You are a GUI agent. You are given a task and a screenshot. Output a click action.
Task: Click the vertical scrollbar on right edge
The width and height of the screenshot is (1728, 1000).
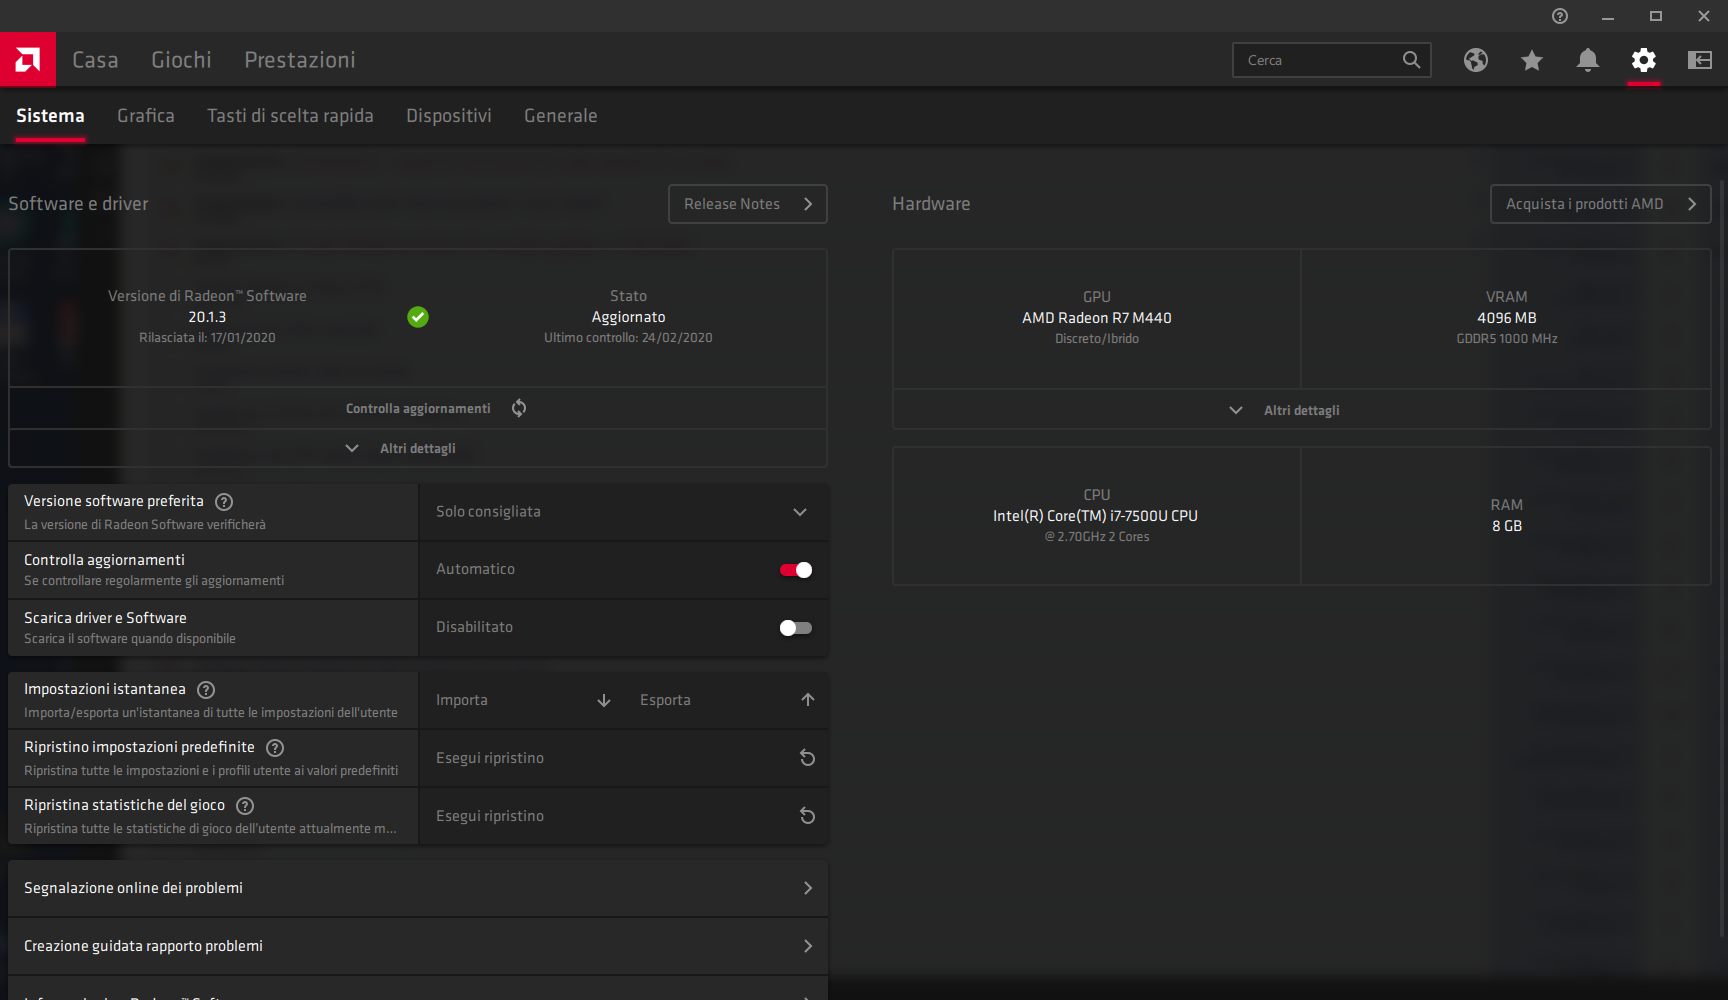1722,560
